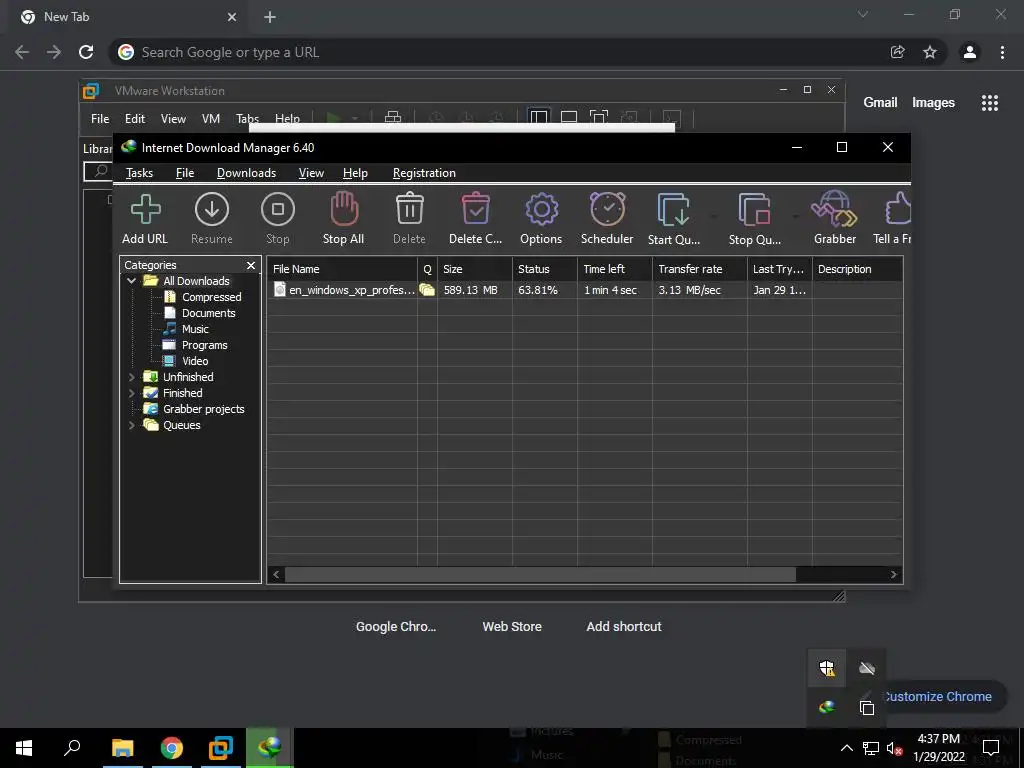Sort by the File Name column header
1024x768 pixels.
[342, 269]
